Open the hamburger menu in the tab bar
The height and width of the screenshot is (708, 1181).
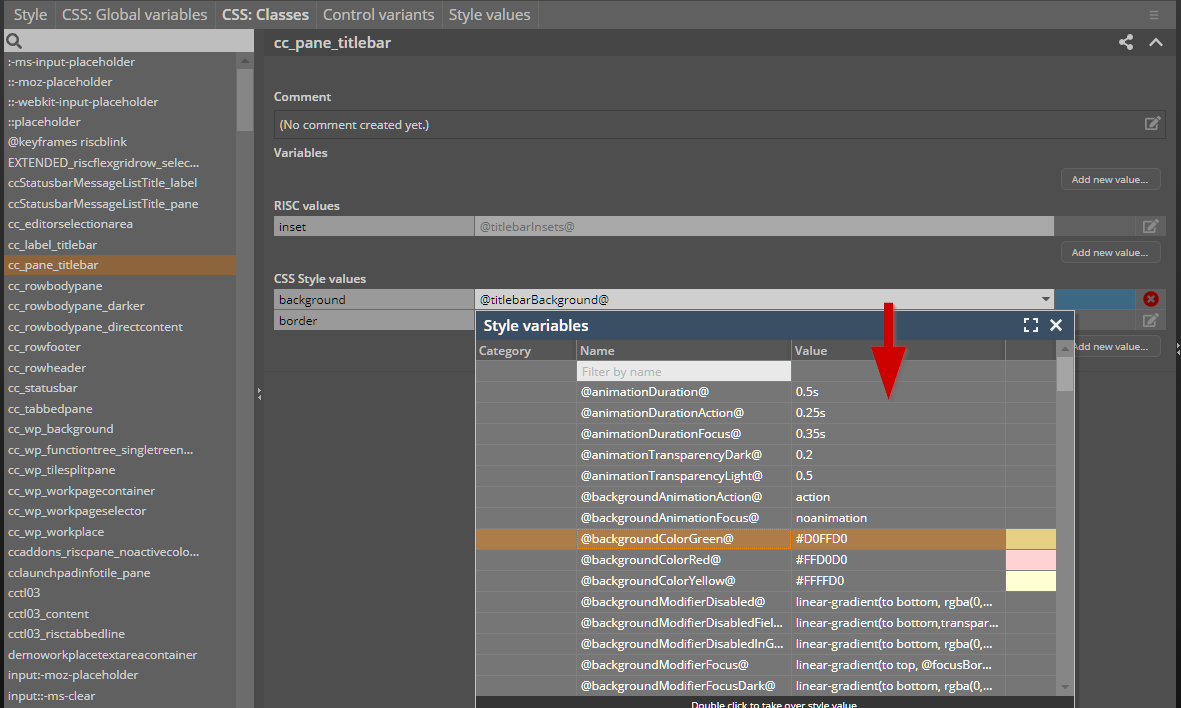1154,15
